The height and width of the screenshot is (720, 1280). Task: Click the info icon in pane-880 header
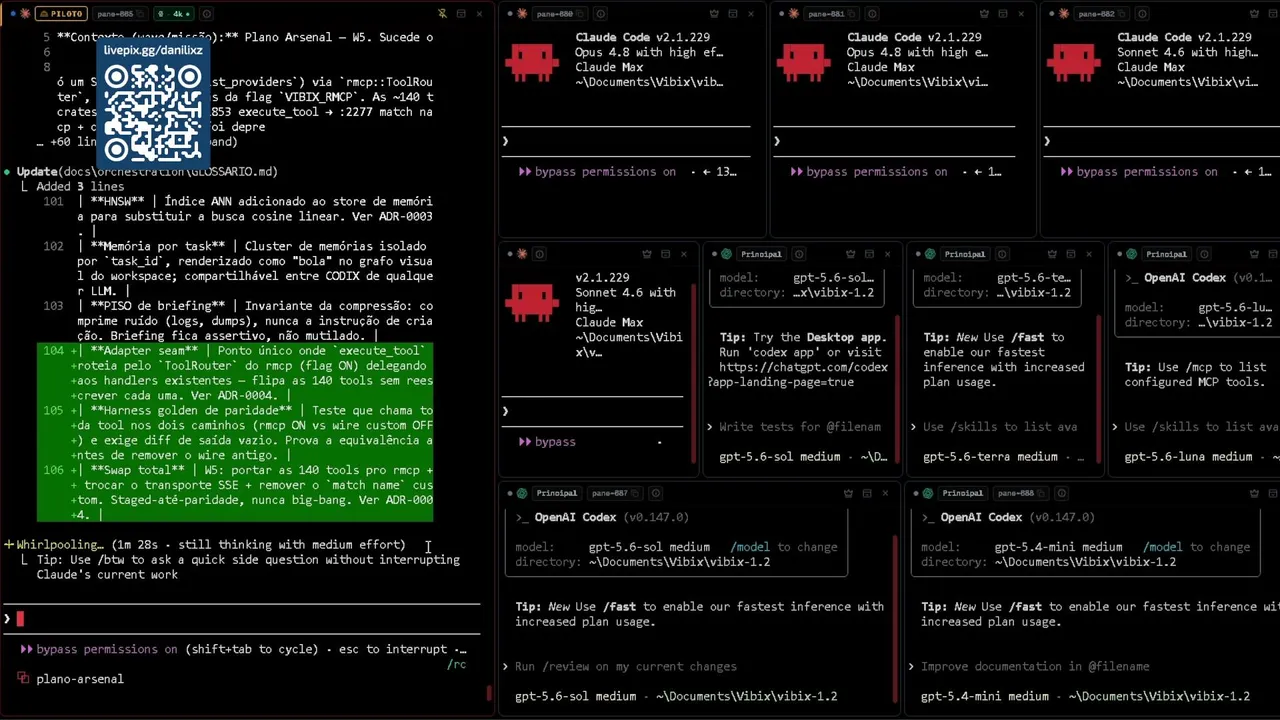pyautogui.click(x=601, y=14)
